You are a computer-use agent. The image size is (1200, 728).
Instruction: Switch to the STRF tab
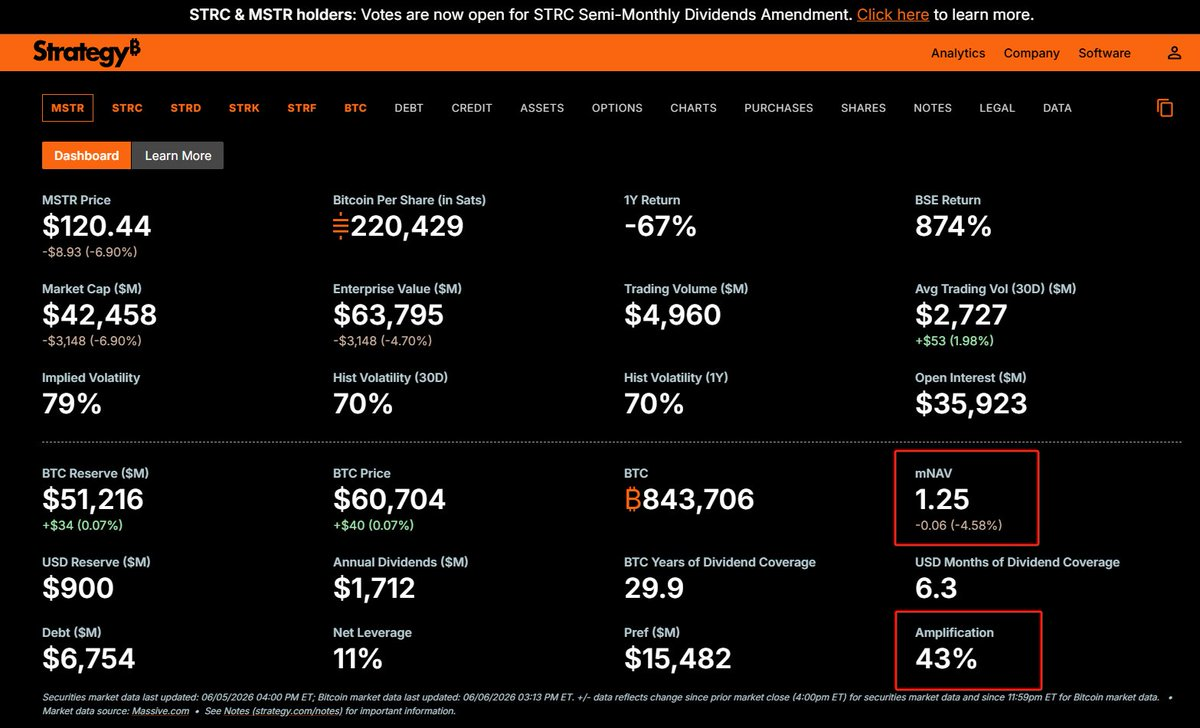point(302,108)
